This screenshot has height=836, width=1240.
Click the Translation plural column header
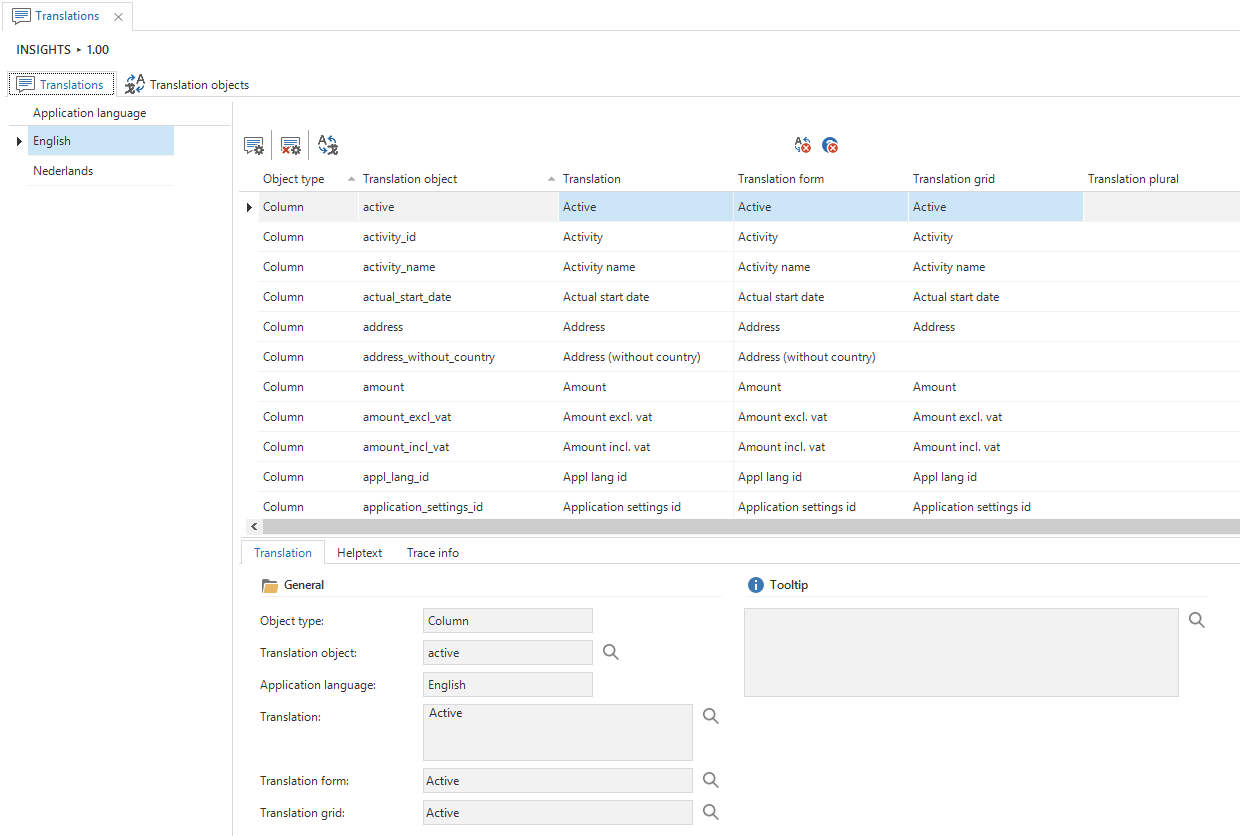click(x=1133, y=179)
